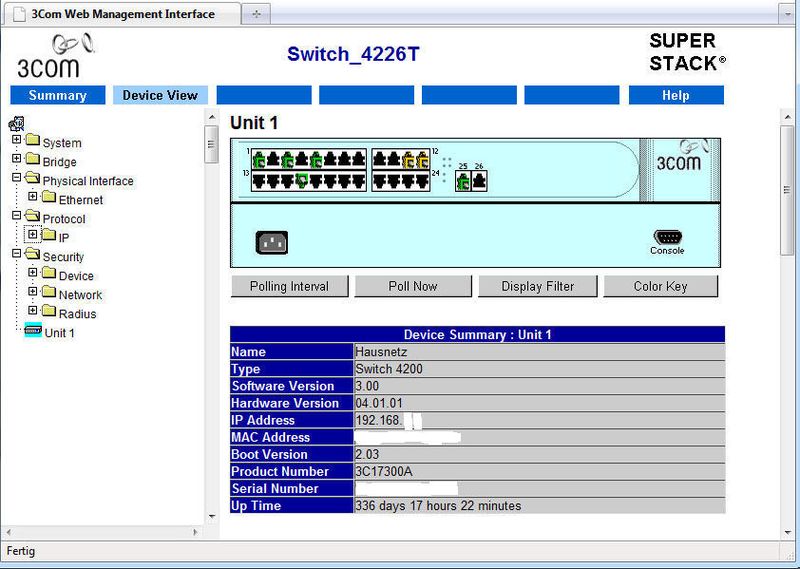The image size is (800, 569).
Task: Click yellow port 11 on the switch
Action: (409, 160)
